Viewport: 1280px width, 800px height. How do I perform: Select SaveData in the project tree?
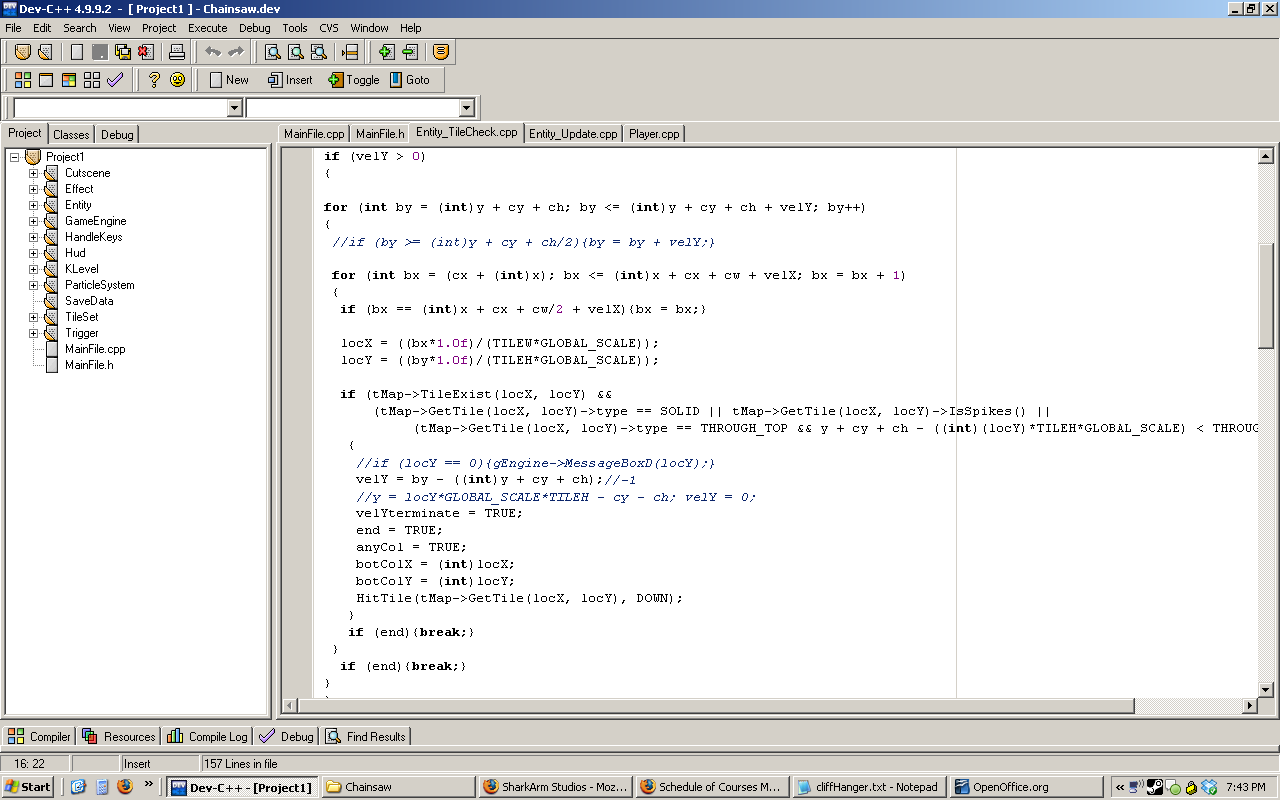[x=89, y=301]
